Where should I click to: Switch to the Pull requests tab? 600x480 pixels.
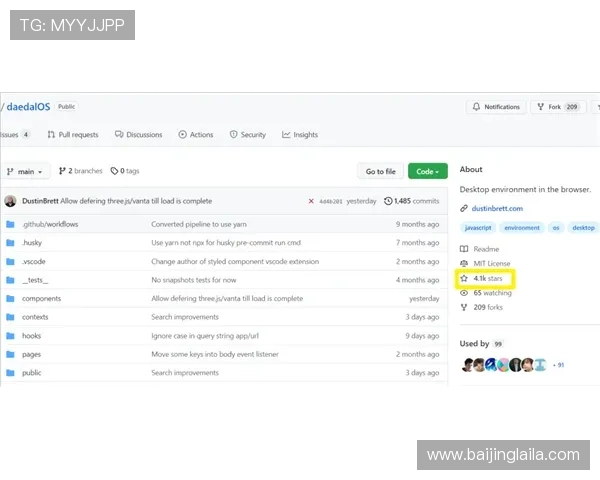tap(73, 135)
